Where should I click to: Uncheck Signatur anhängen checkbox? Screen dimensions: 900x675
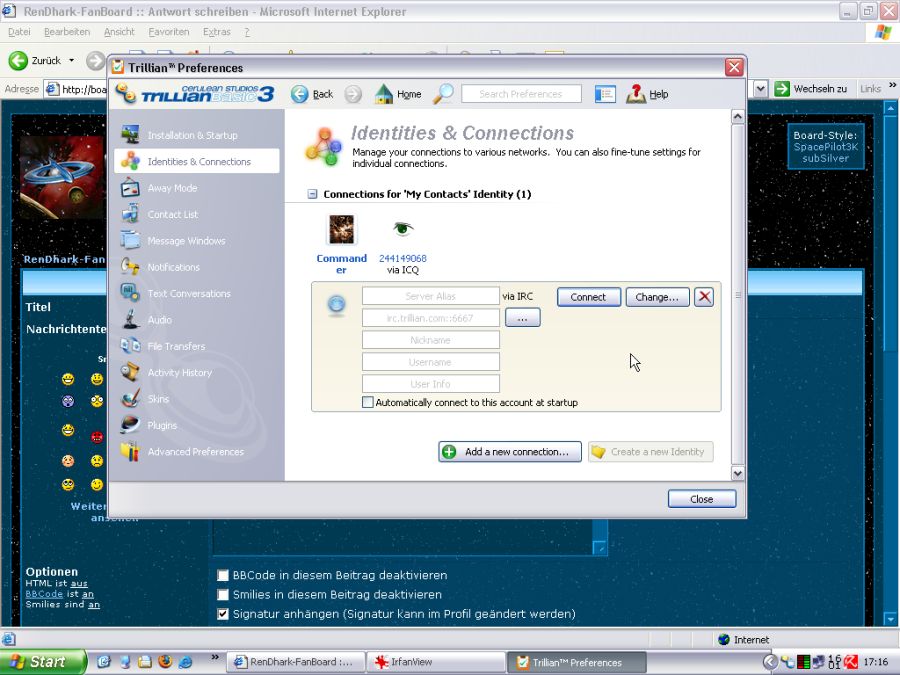point(223,614)
